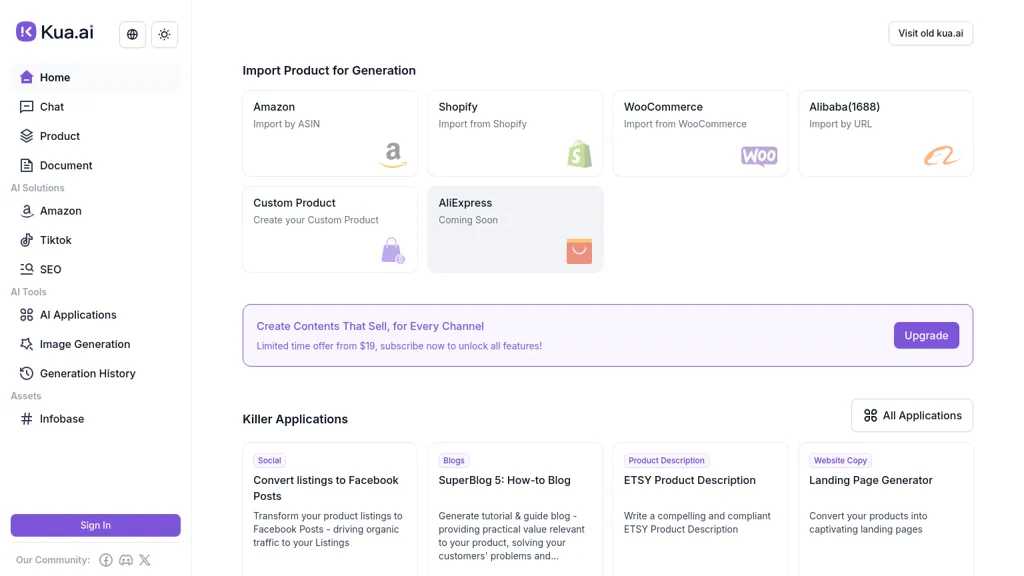The image size is (1024, 576).
Task: Open the language globe selector
Action: pos(131,33)
